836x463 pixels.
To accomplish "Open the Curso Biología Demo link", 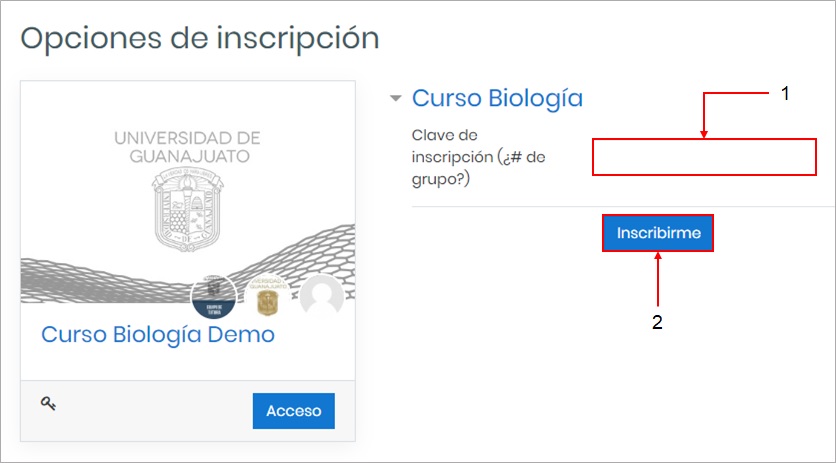I will click(x=158, y=335).
